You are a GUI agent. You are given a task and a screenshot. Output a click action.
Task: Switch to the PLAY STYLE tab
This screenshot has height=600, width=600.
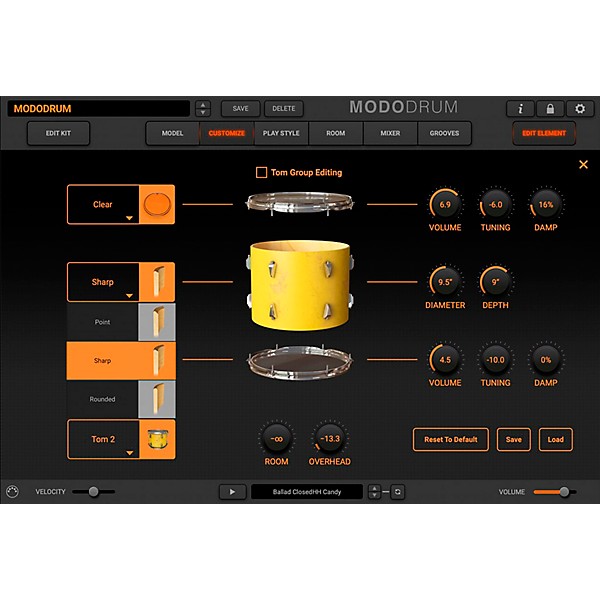click(x=281, y=133)
